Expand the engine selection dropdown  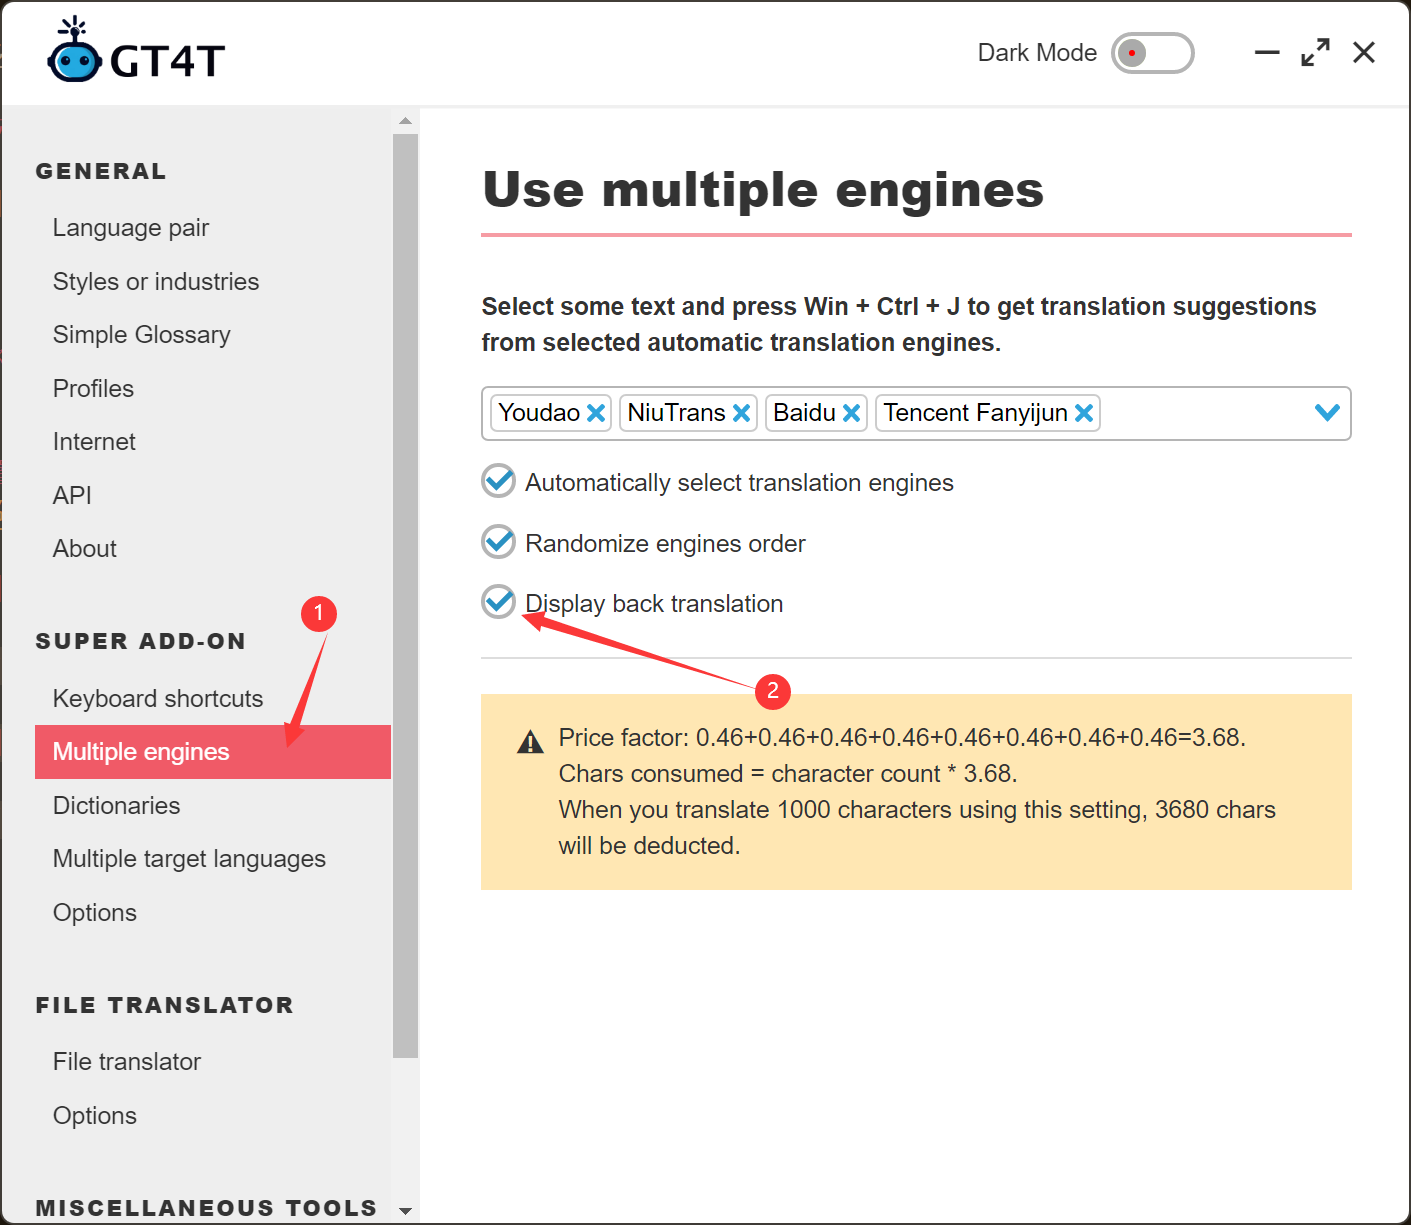point(1327,411)
